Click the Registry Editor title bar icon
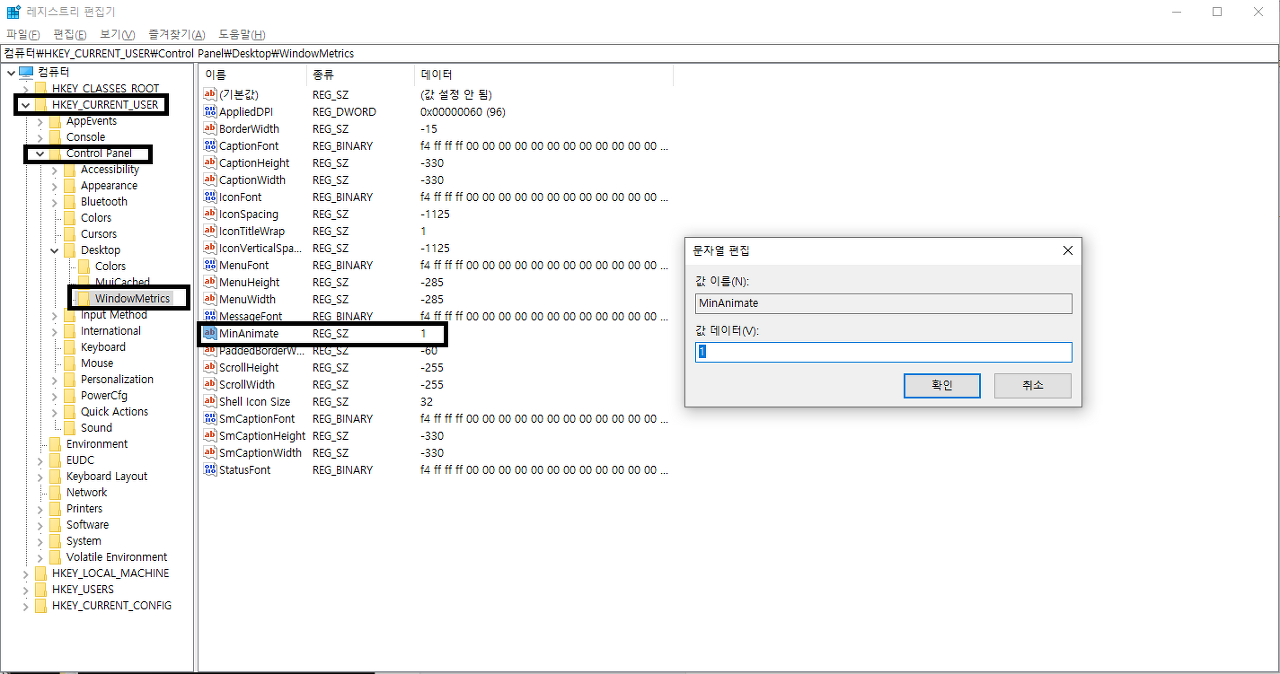 click(x=13, y=12)
